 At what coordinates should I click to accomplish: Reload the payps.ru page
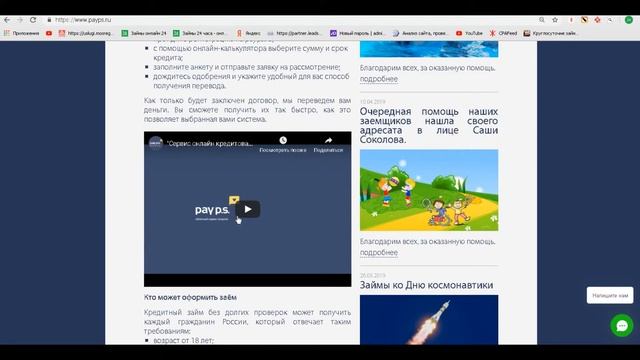coord(33,20)
